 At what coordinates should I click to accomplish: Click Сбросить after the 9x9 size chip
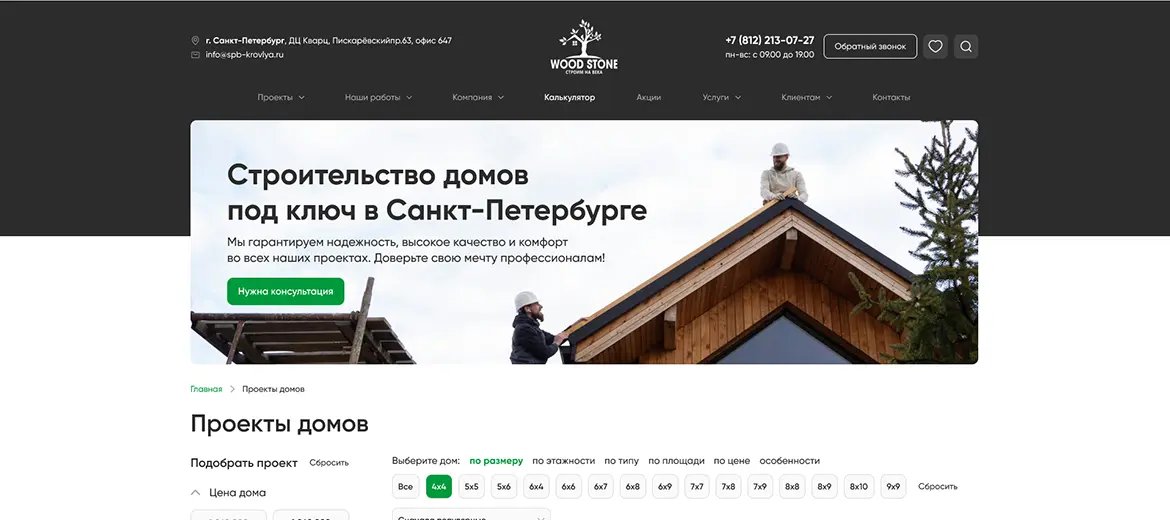point(938,486)
